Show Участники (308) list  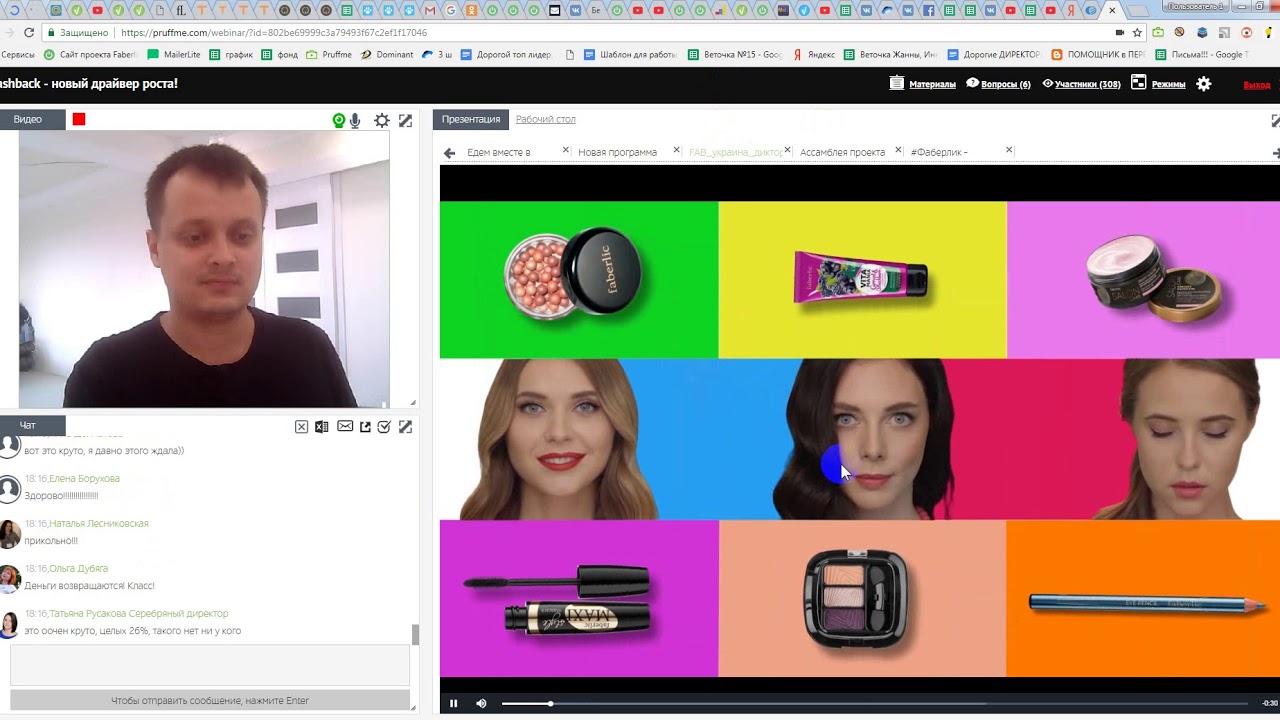1081,84
